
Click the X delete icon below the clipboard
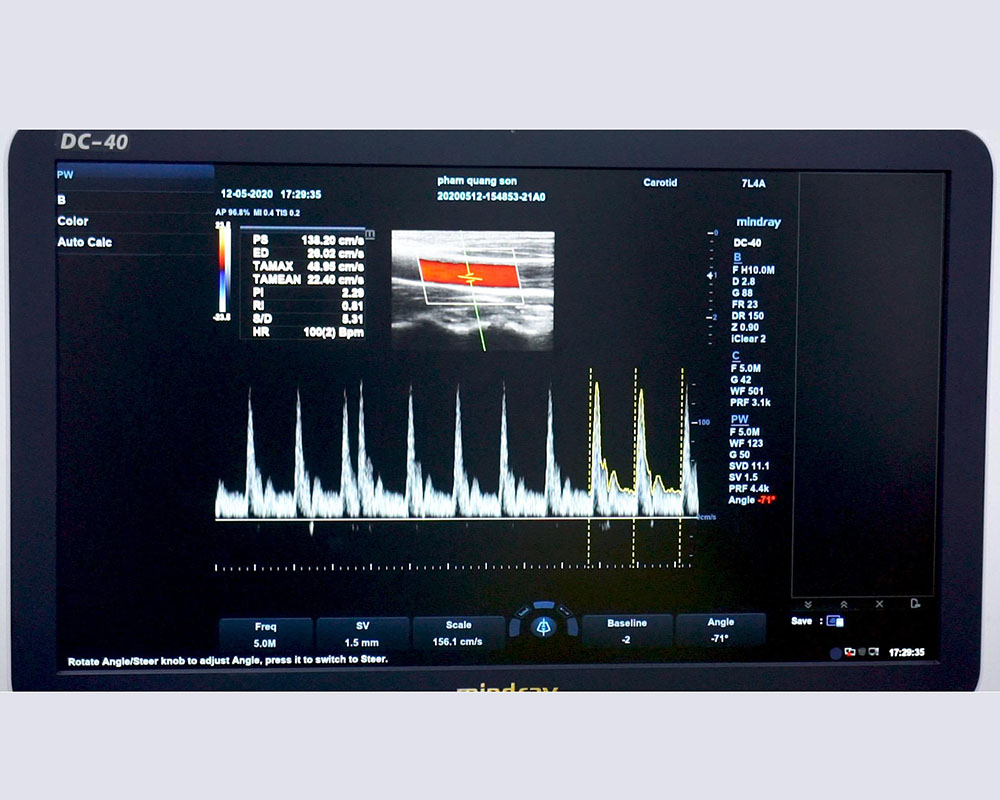[x=879, y=604]
